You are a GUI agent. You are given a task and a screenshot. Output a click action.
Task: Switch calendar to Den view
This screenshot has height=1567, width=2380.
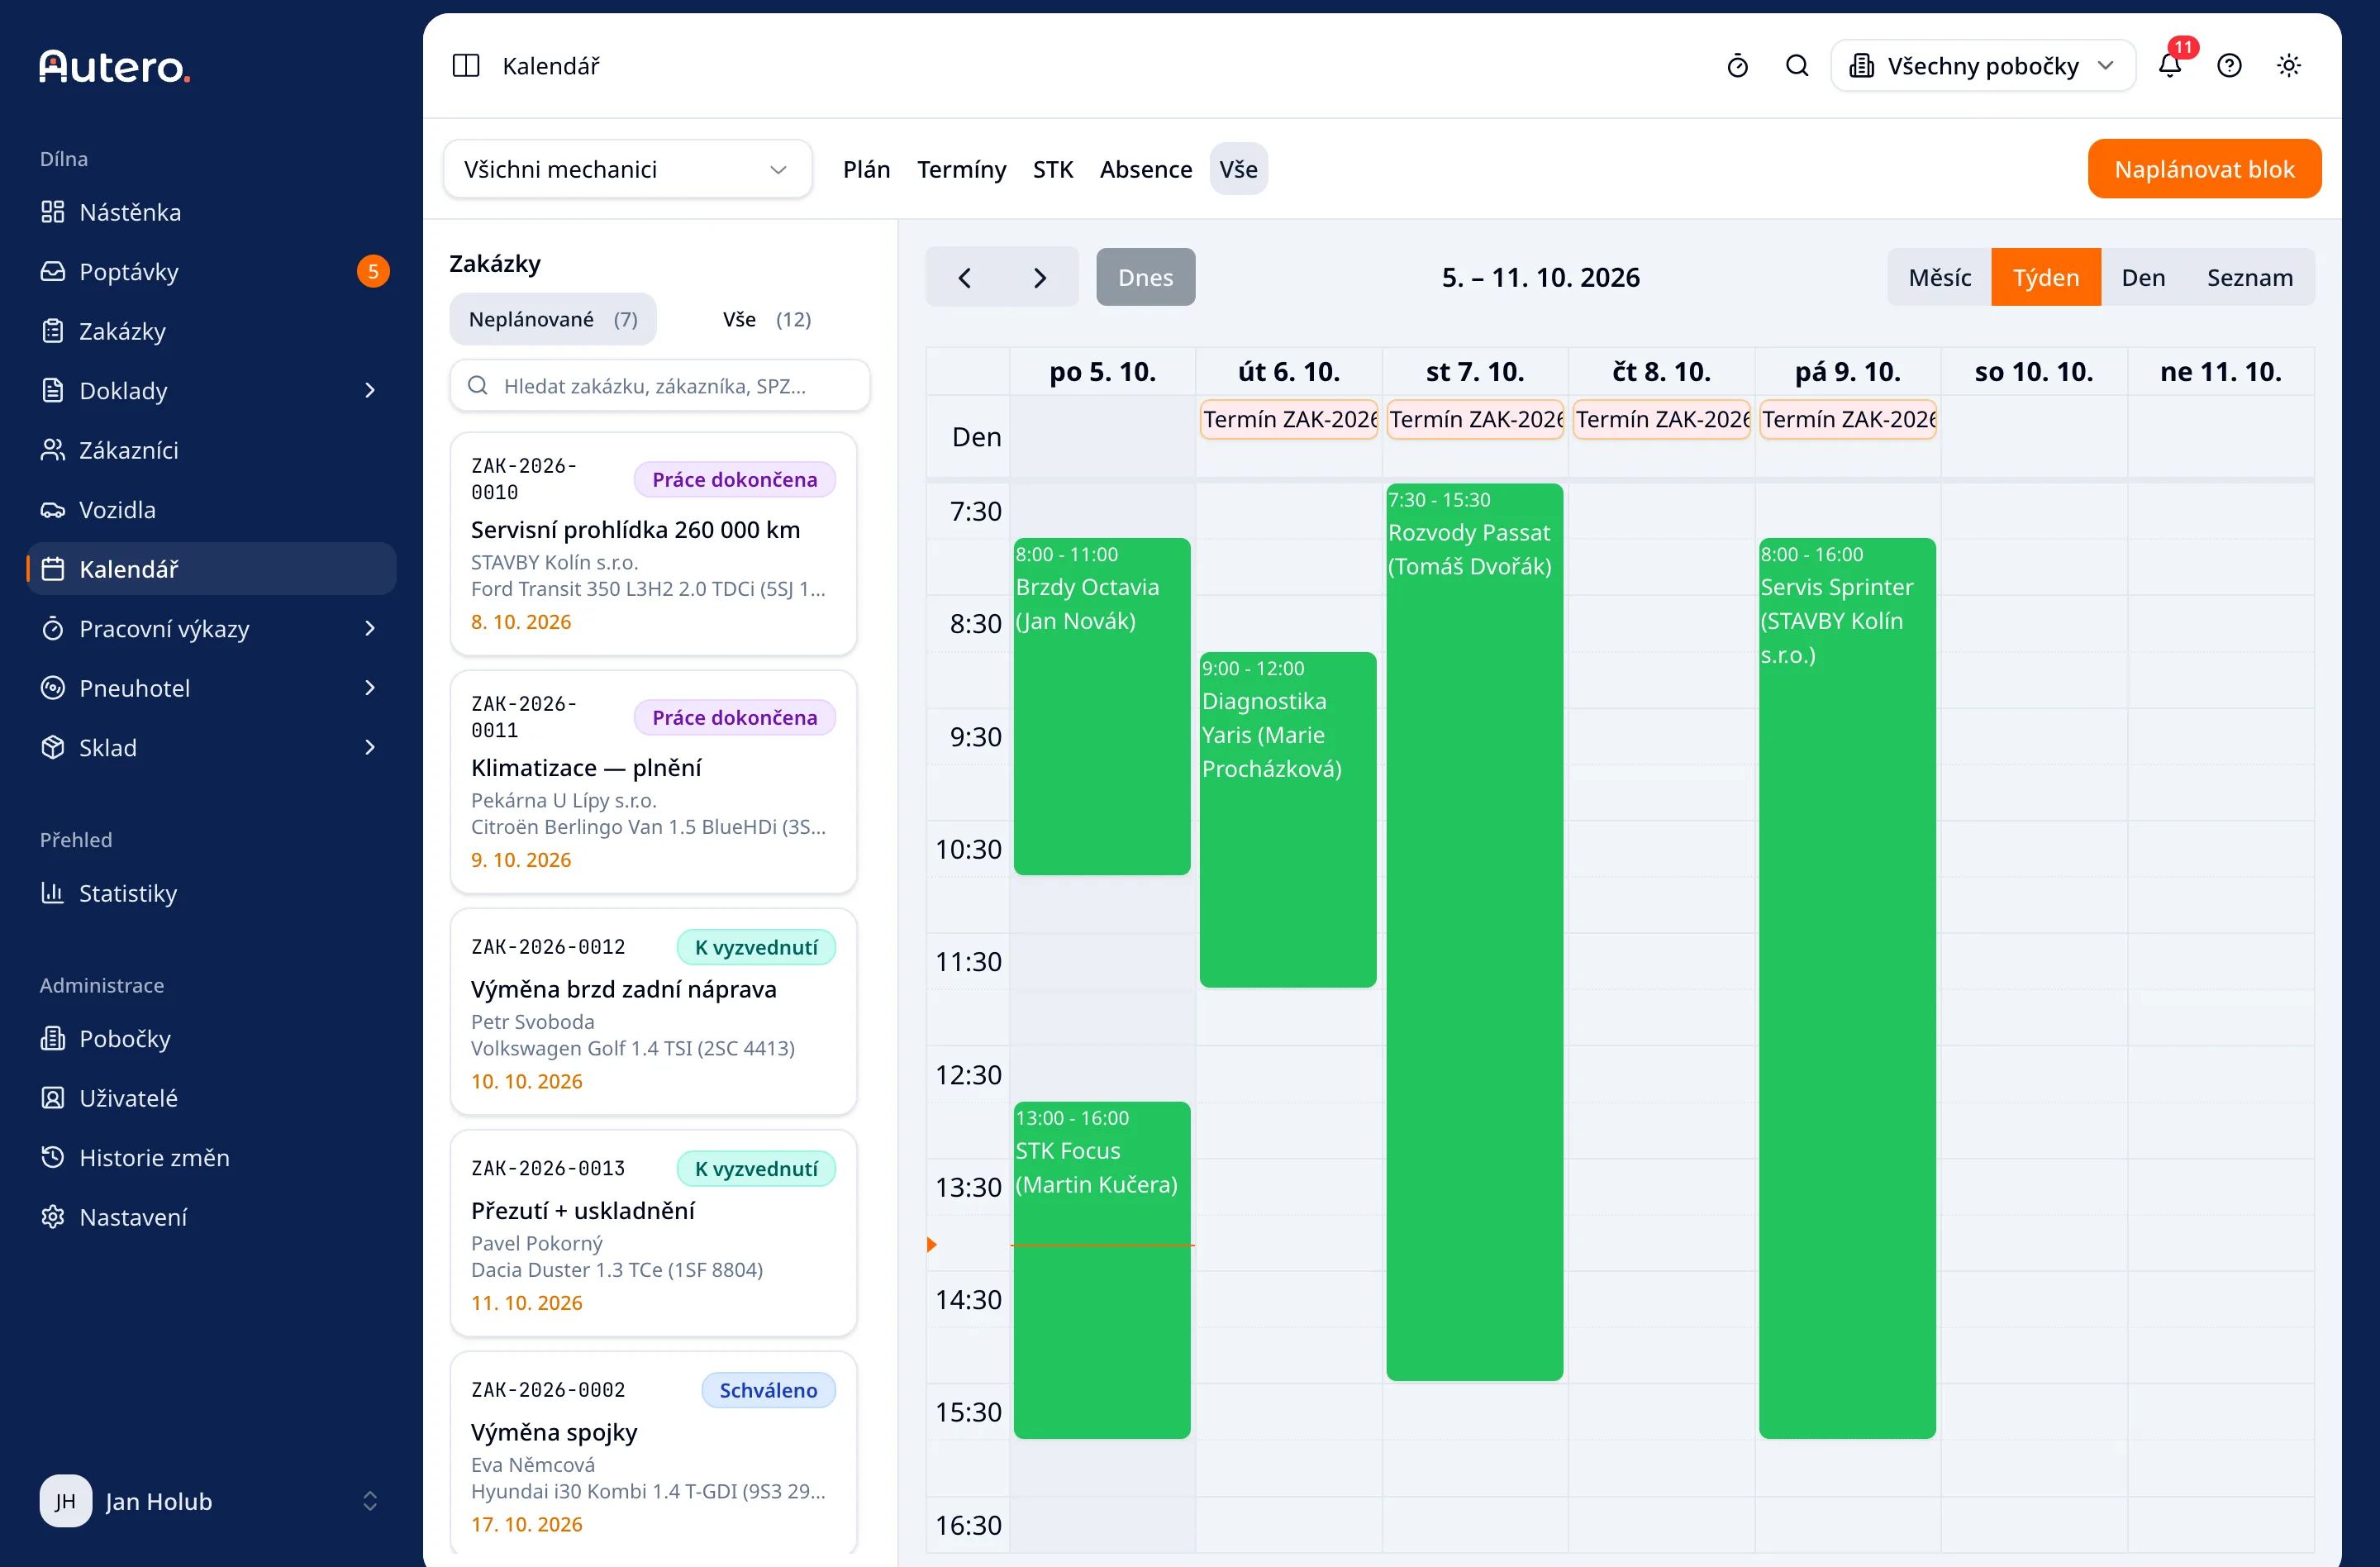tap(2143, 277)
